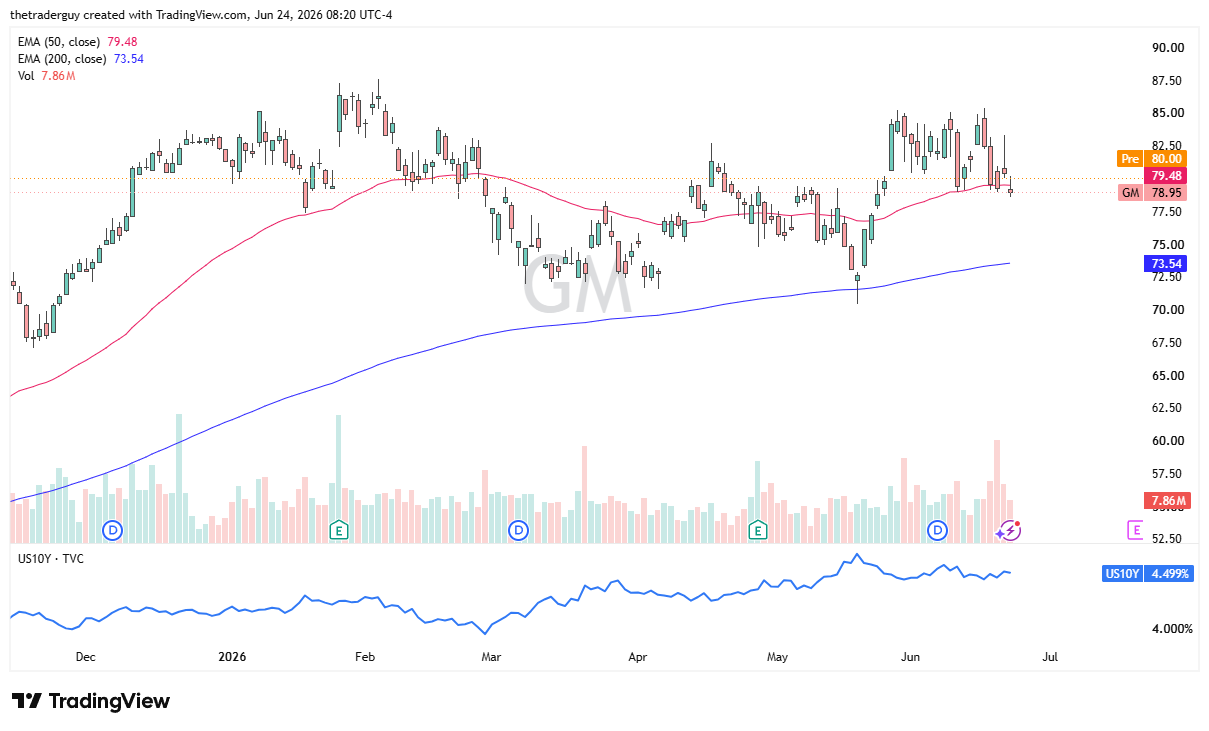Image resolution: width=1209 pixels, height=731 pixels.
Task: Click the dividend D marker in June
Action: click(x=937, y=529)
